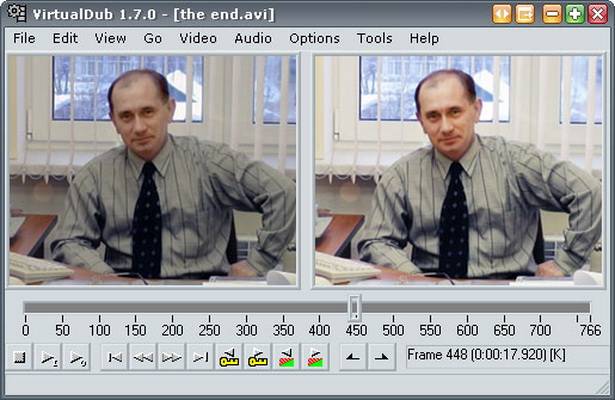
Task: Click the timeline at frame 600
Action: 467,307
